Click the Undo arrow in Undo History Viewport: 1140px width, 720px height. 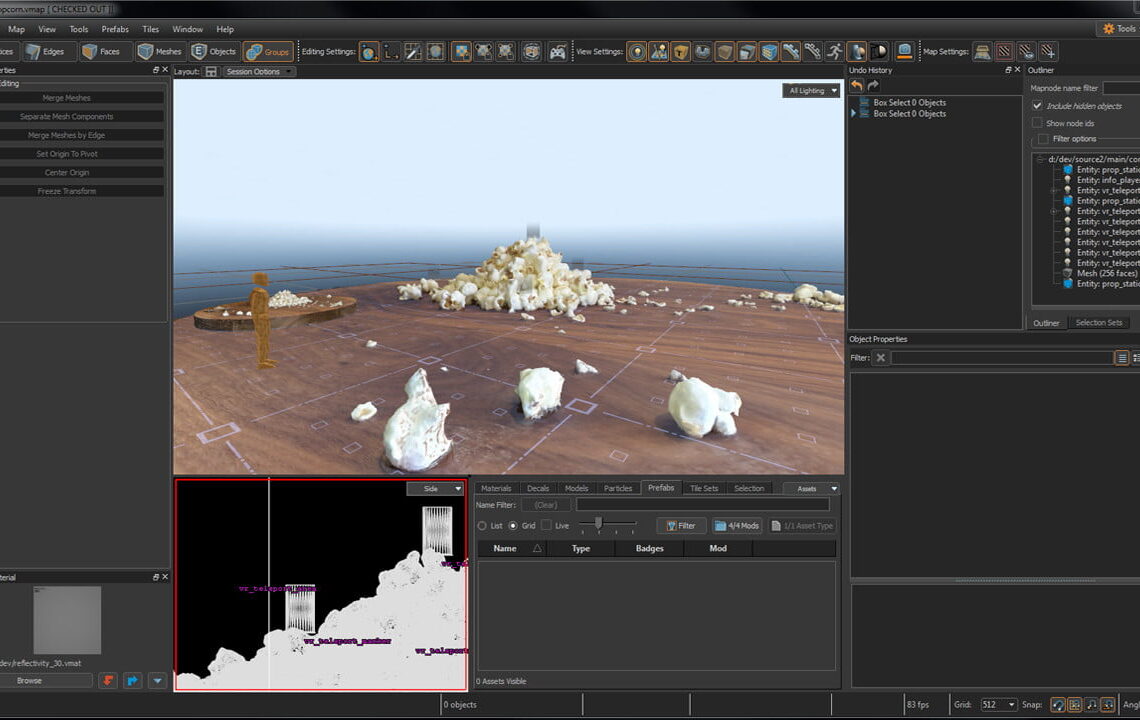pyautogui.click(x=857, y=86)
